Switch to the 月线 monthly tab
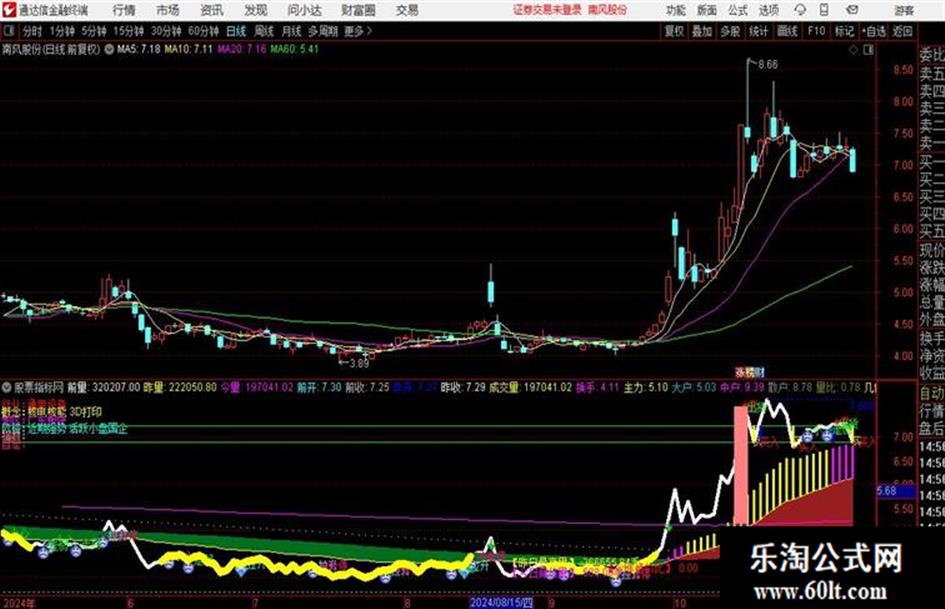 tap(292, 31)
